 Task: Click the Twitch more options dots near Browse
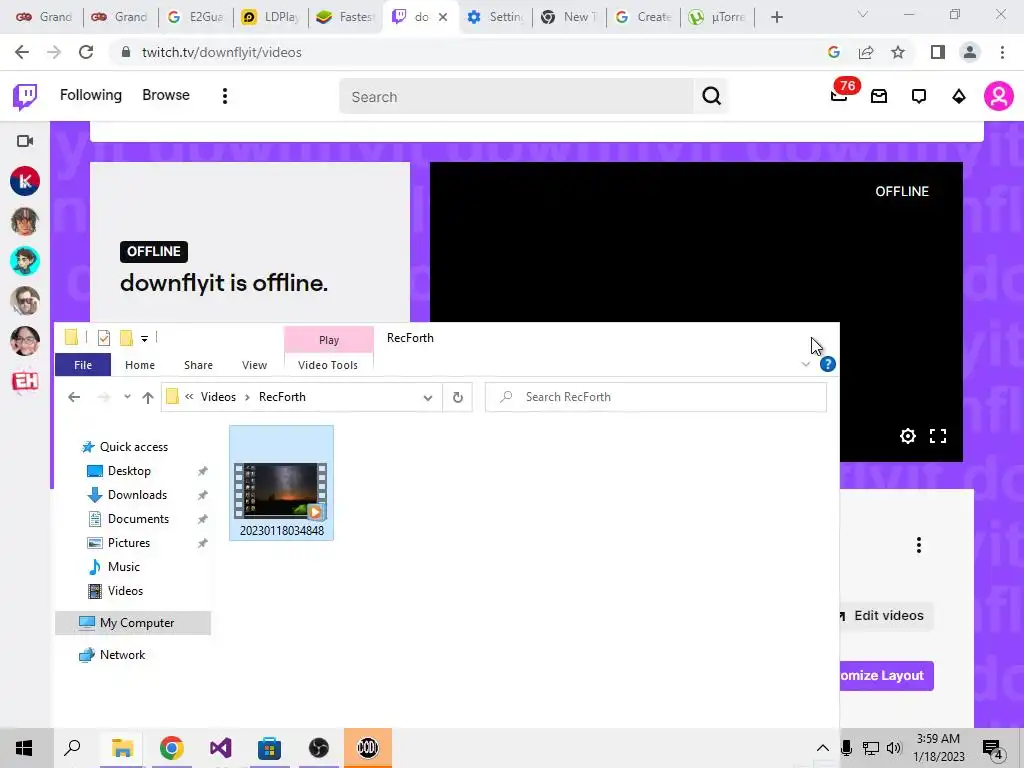(225, 96)
